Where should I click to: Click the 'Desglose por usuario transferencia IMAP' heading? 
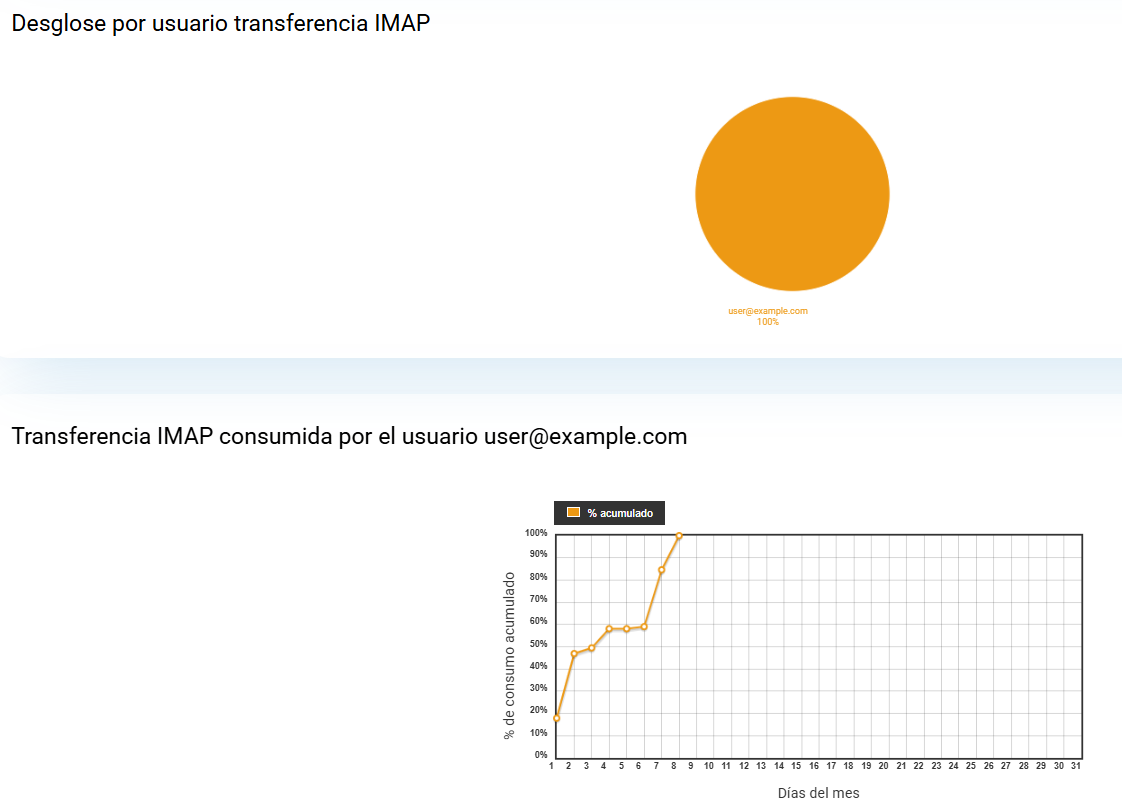pos(220,24)
